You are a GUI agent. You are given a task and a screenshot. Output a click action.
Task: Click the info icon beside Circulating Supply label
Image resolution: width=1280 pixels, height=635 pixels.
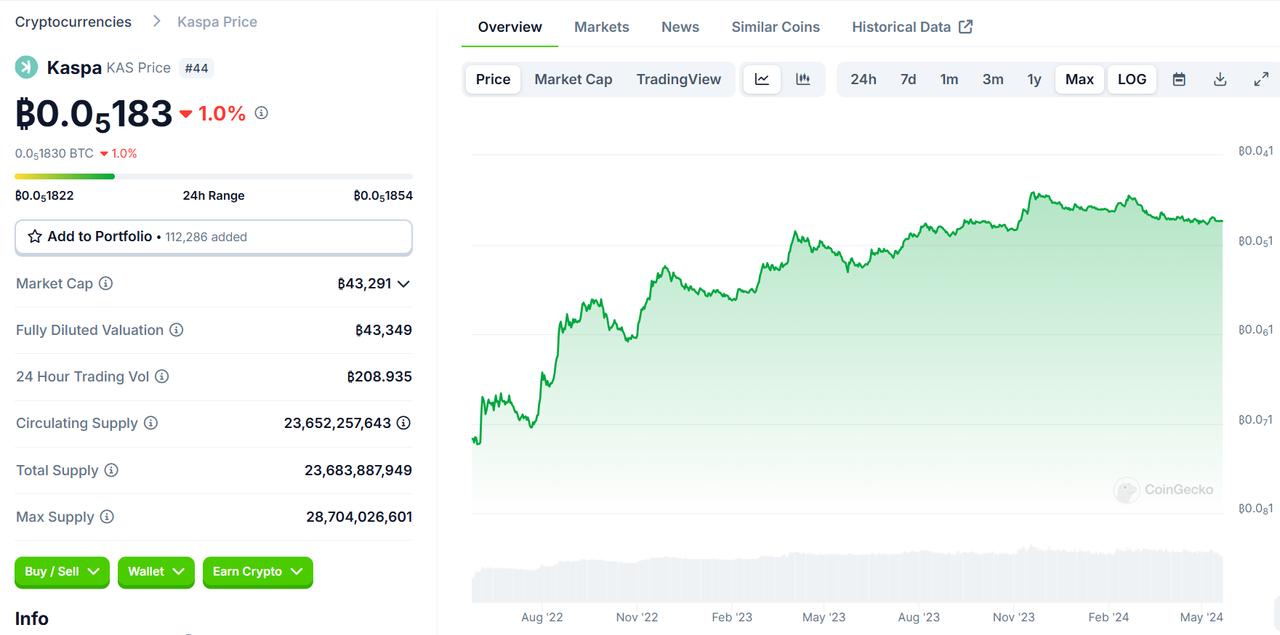coord(151,423)
